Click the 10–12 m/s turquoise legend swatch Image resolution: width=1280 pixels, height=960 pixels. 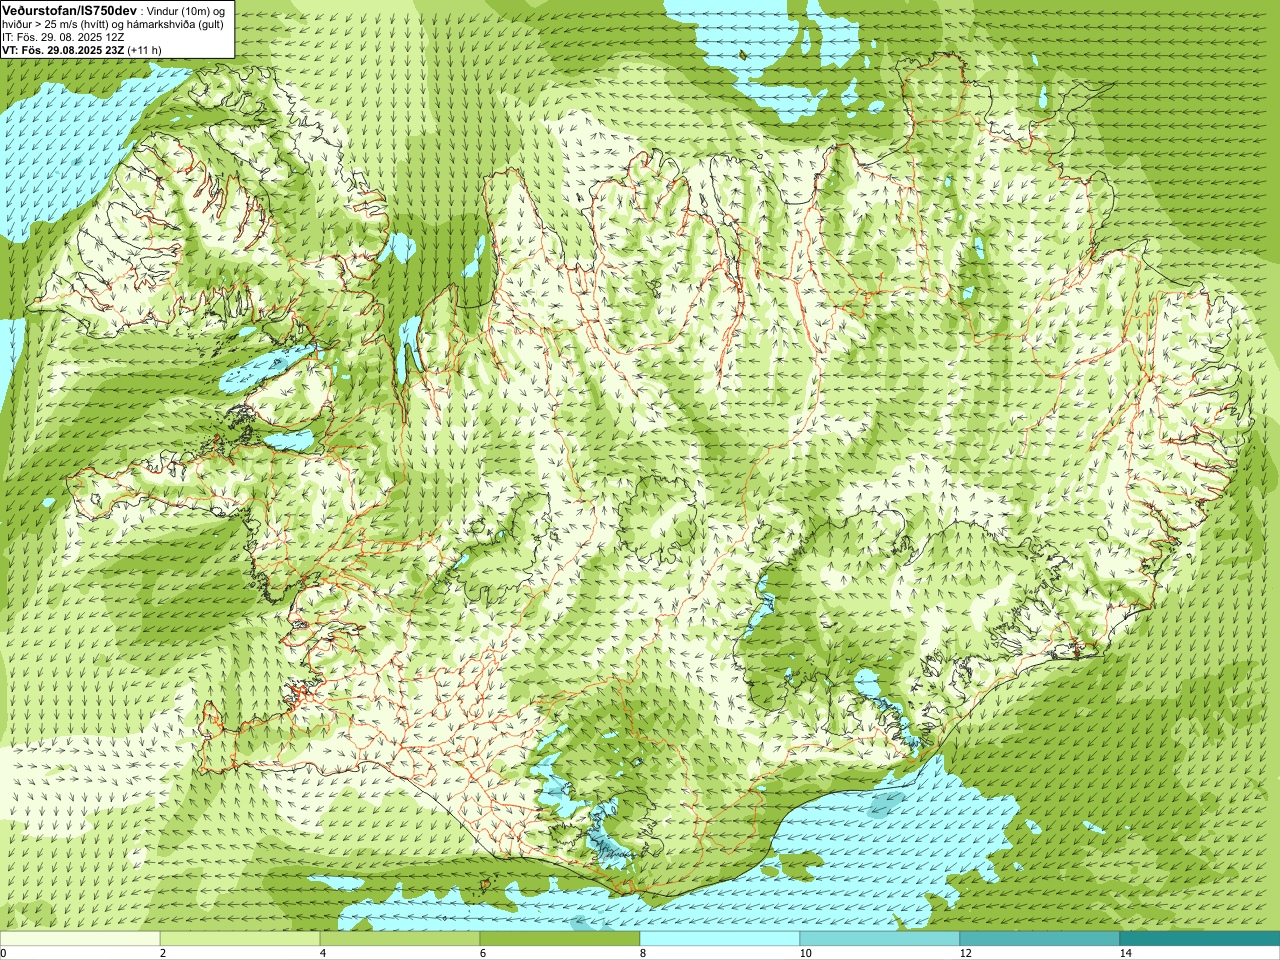coord(880,939)
